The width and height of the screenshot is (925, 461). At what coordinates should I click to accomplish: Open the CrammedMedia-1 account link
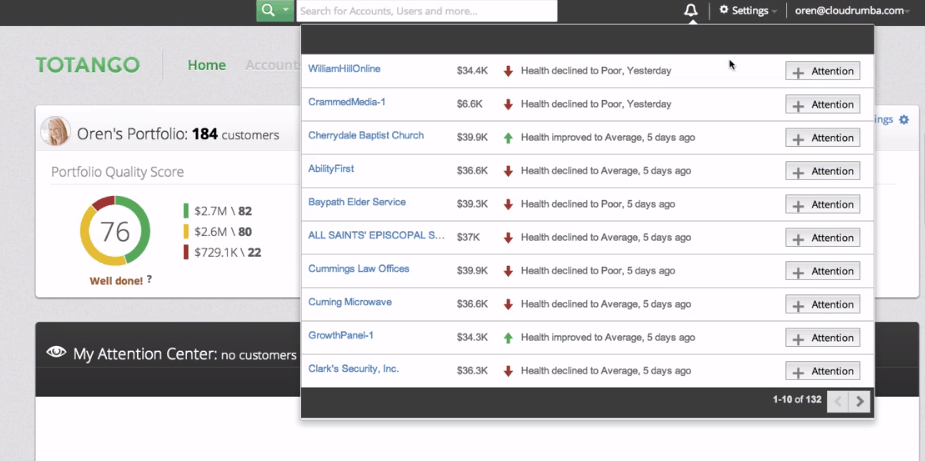pyautogui.click(x=346, y=102)
